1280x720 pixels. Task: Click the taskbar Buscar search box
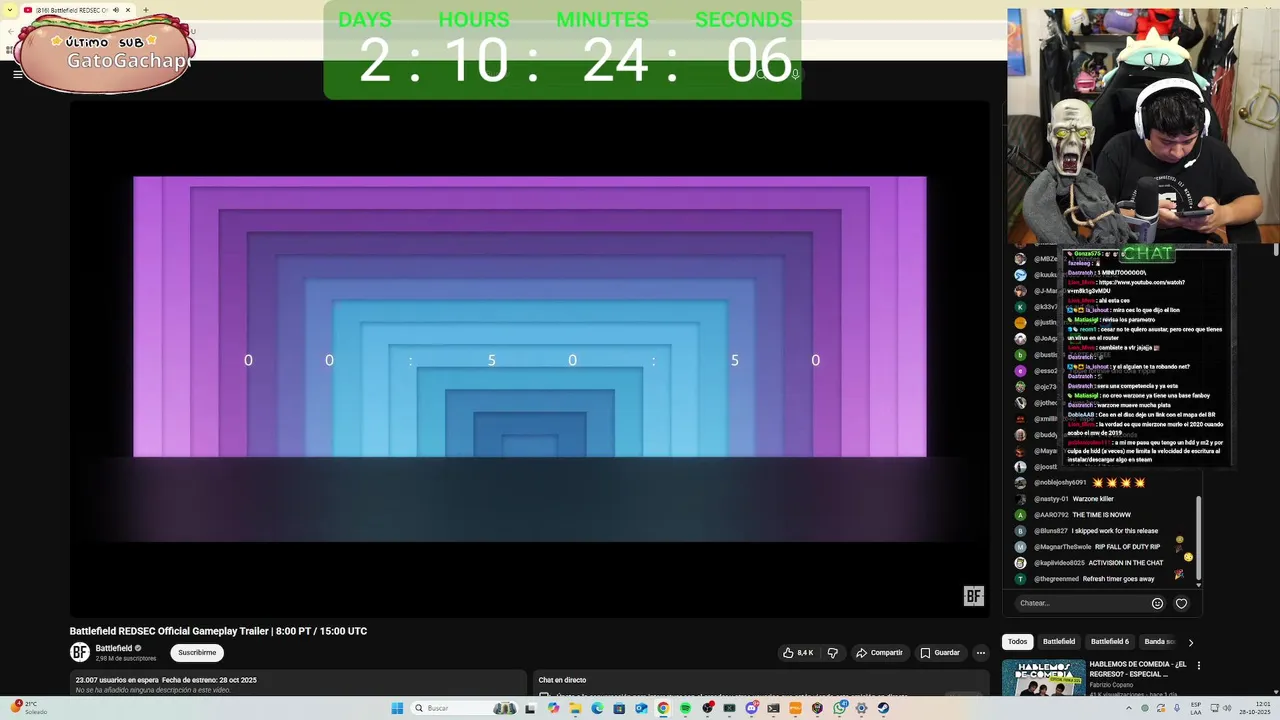pos(465,708)
